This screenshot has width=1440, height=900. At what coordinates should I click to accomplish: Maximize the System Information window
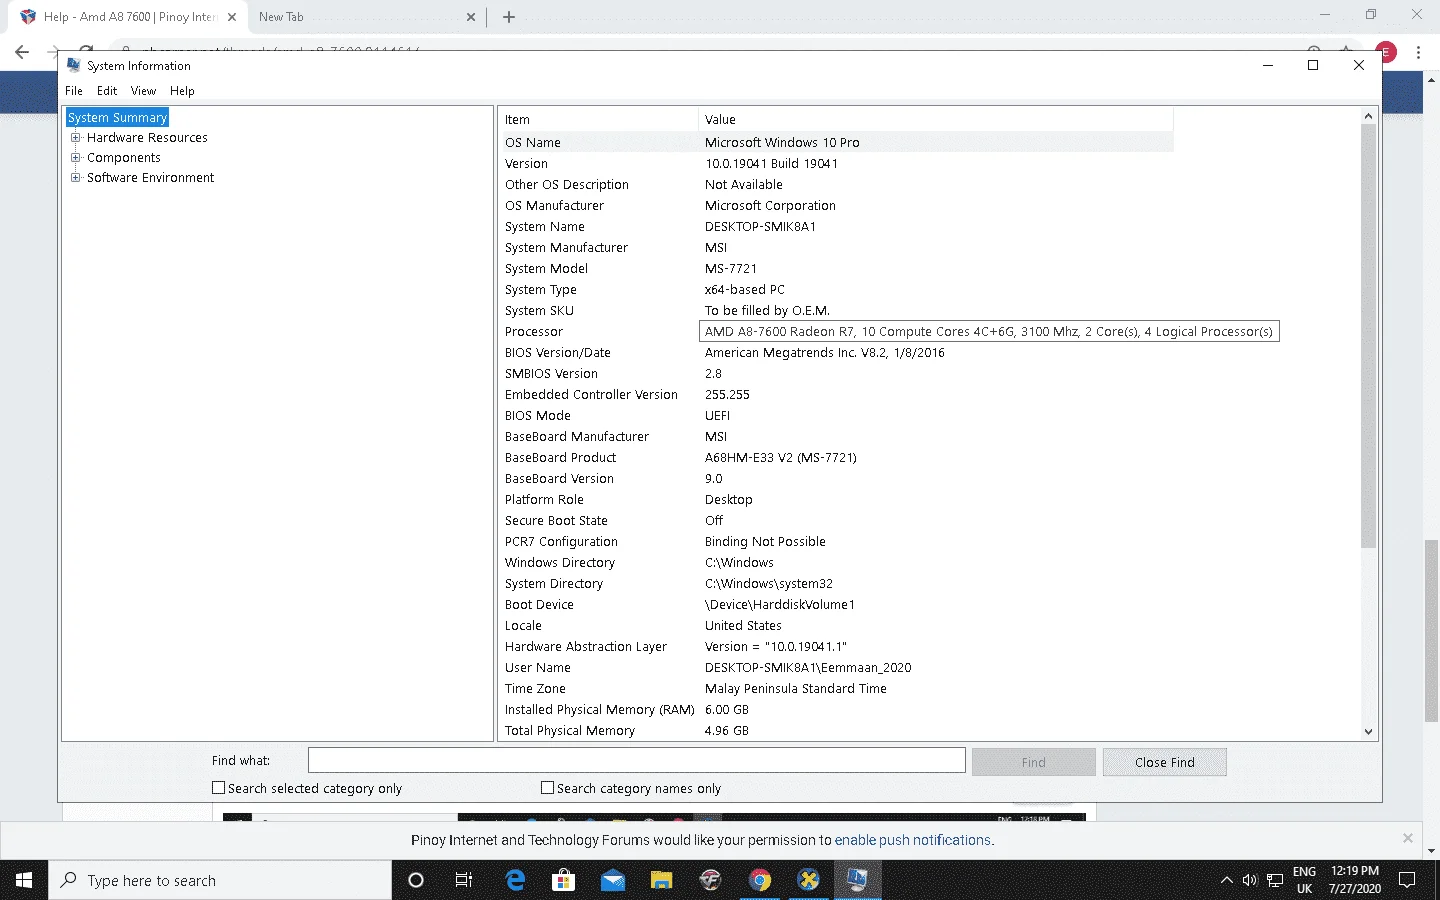1313,65
